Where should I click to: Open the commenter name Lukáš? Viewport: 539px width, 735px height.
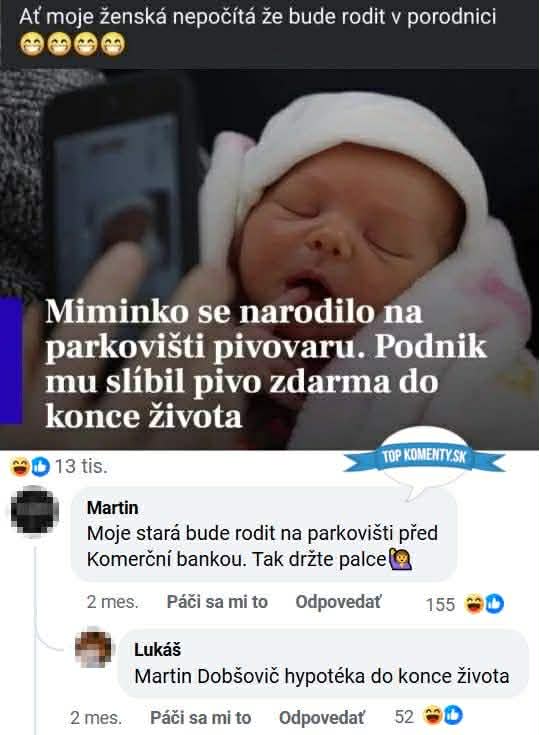click(157, 650)
